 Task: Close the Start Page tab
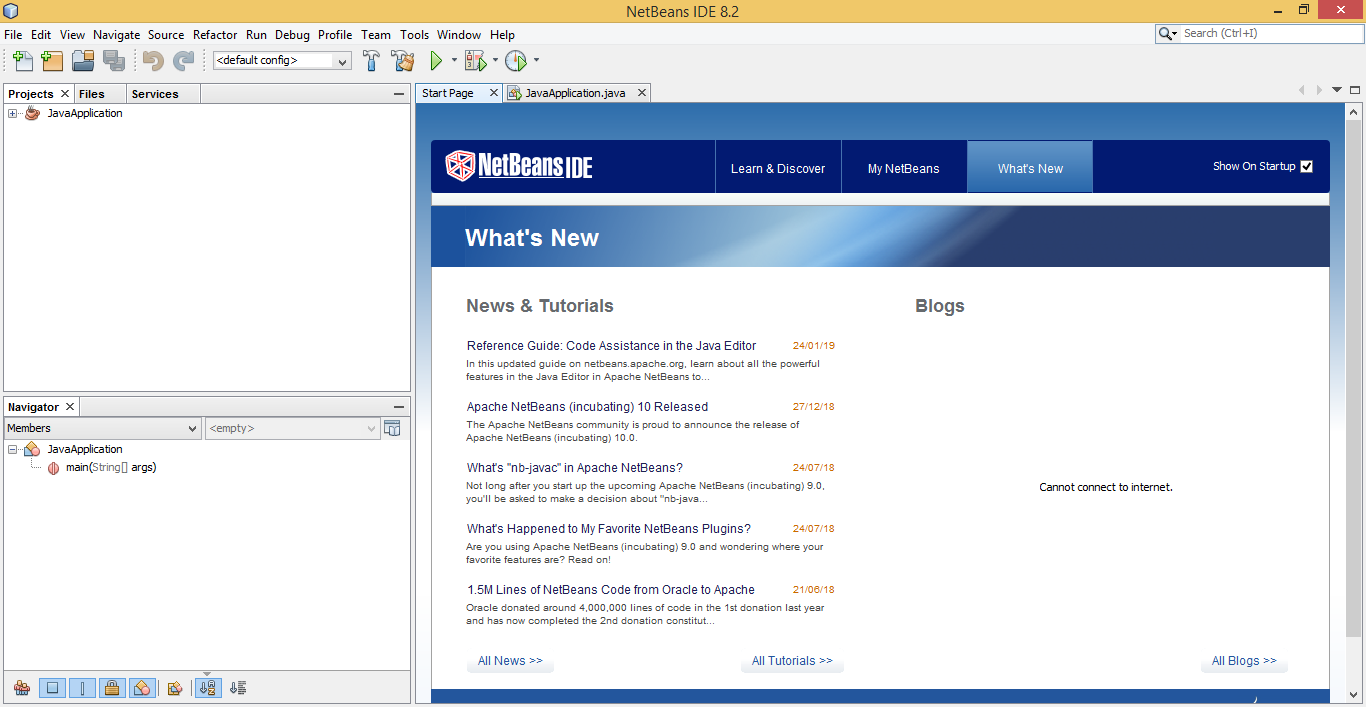[493, 93]
